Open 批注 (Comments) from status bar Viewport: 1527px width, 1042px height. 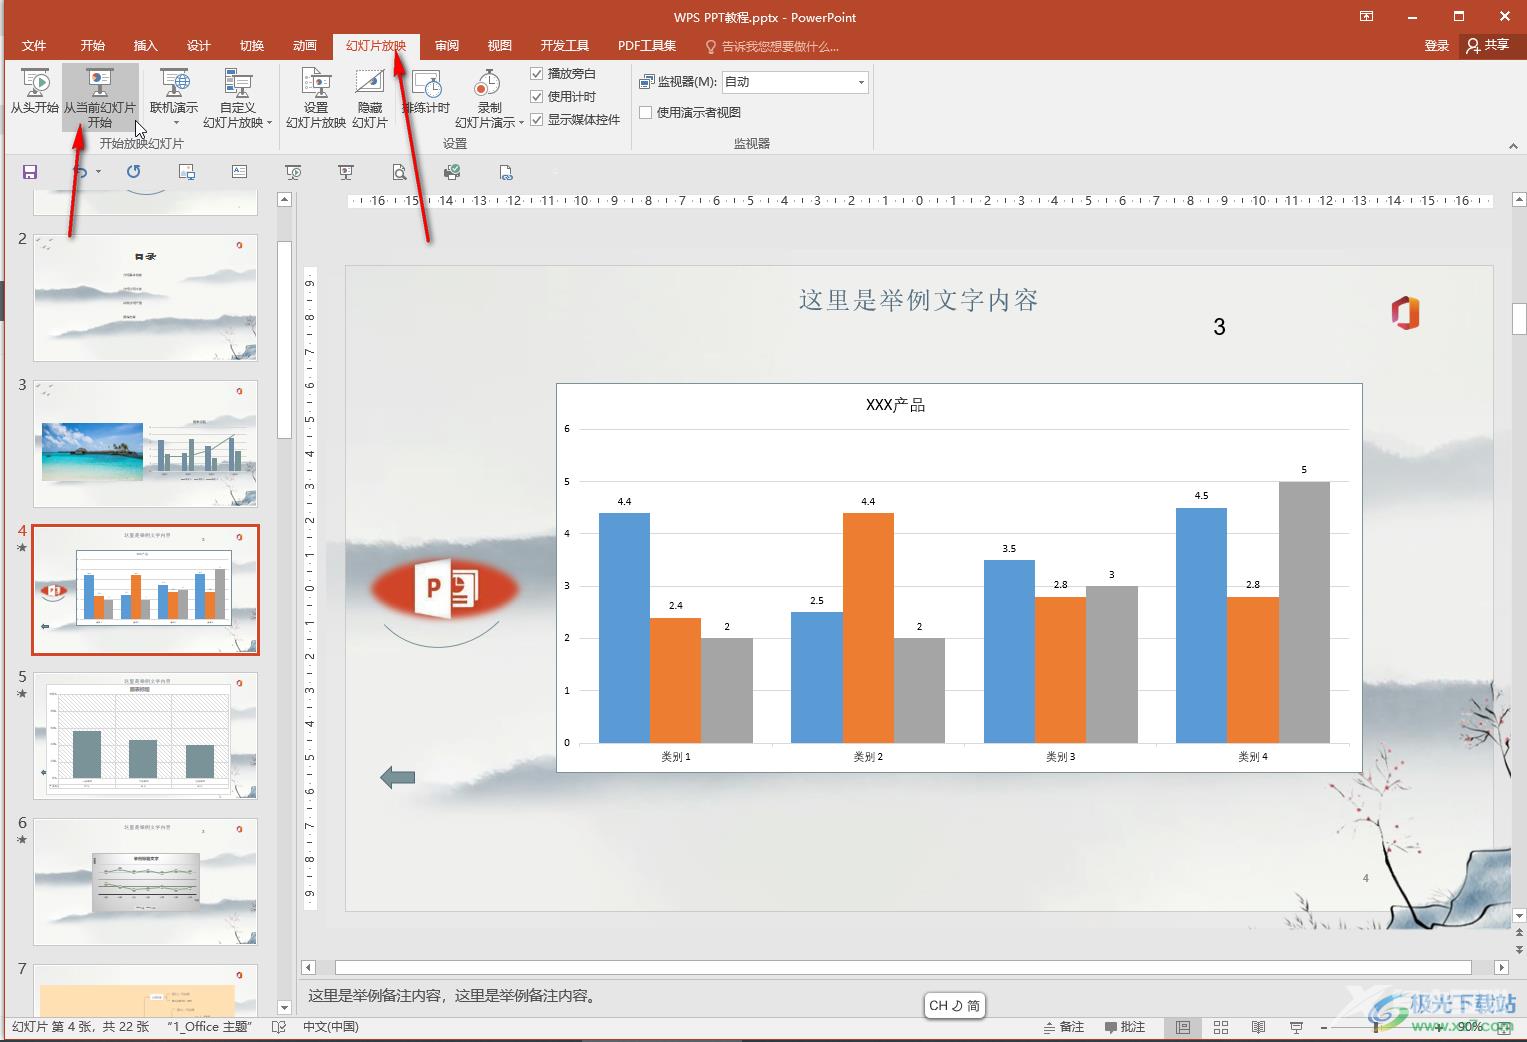pos(1125,1027)
